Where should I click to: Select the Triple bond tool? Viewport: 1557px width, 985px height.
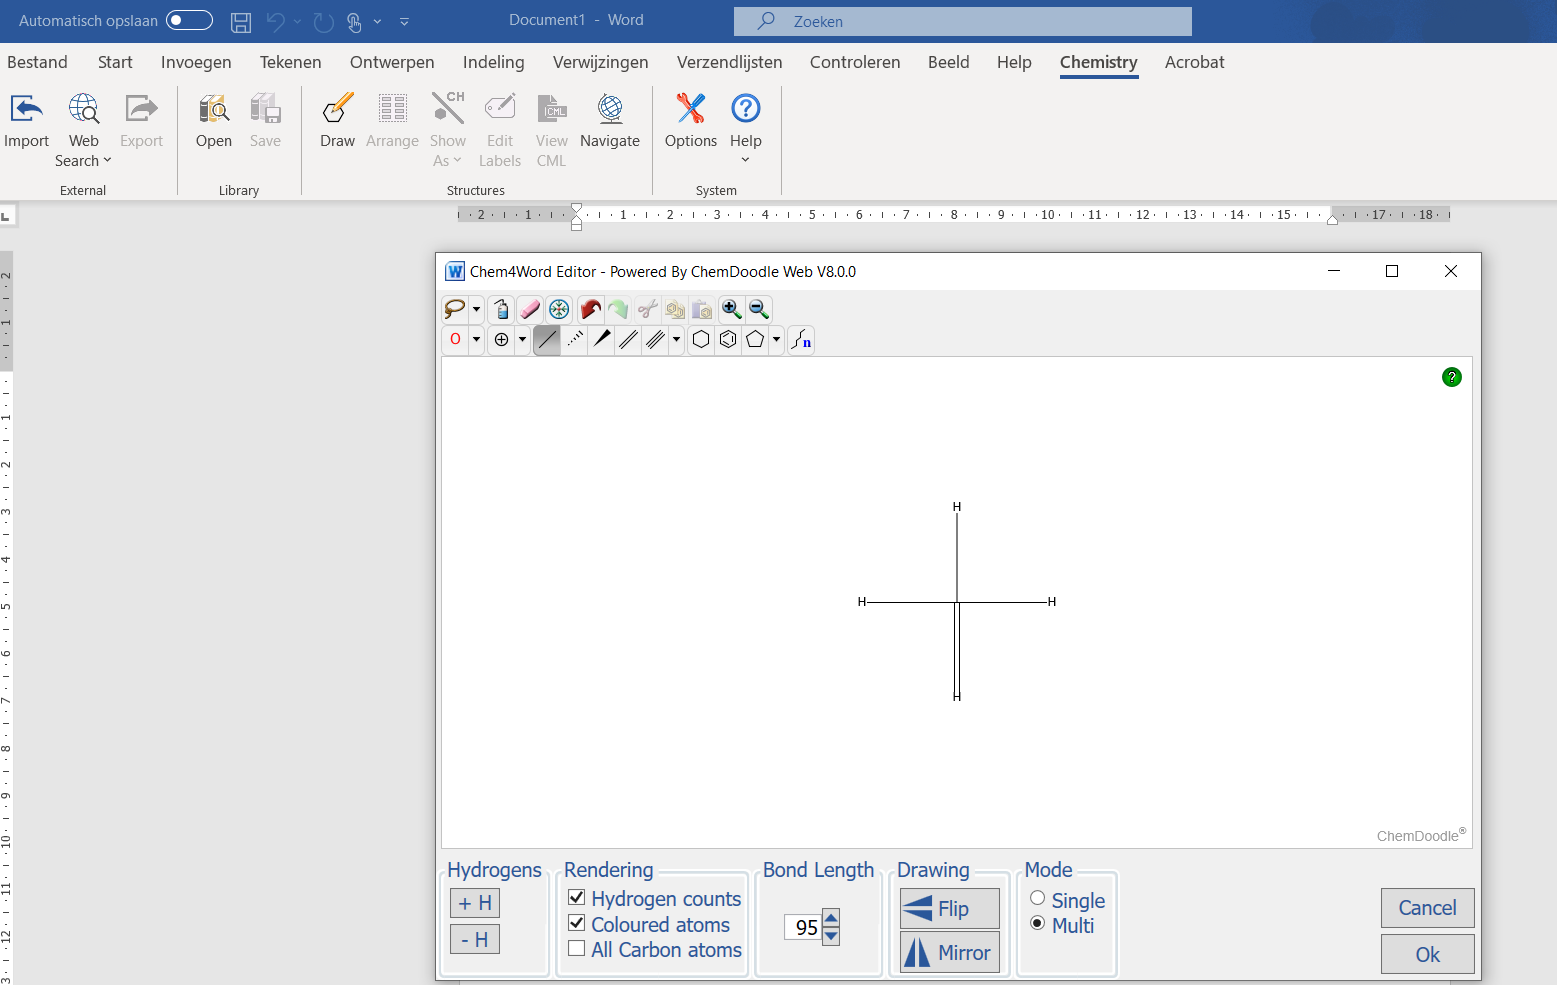coord(656,340)
